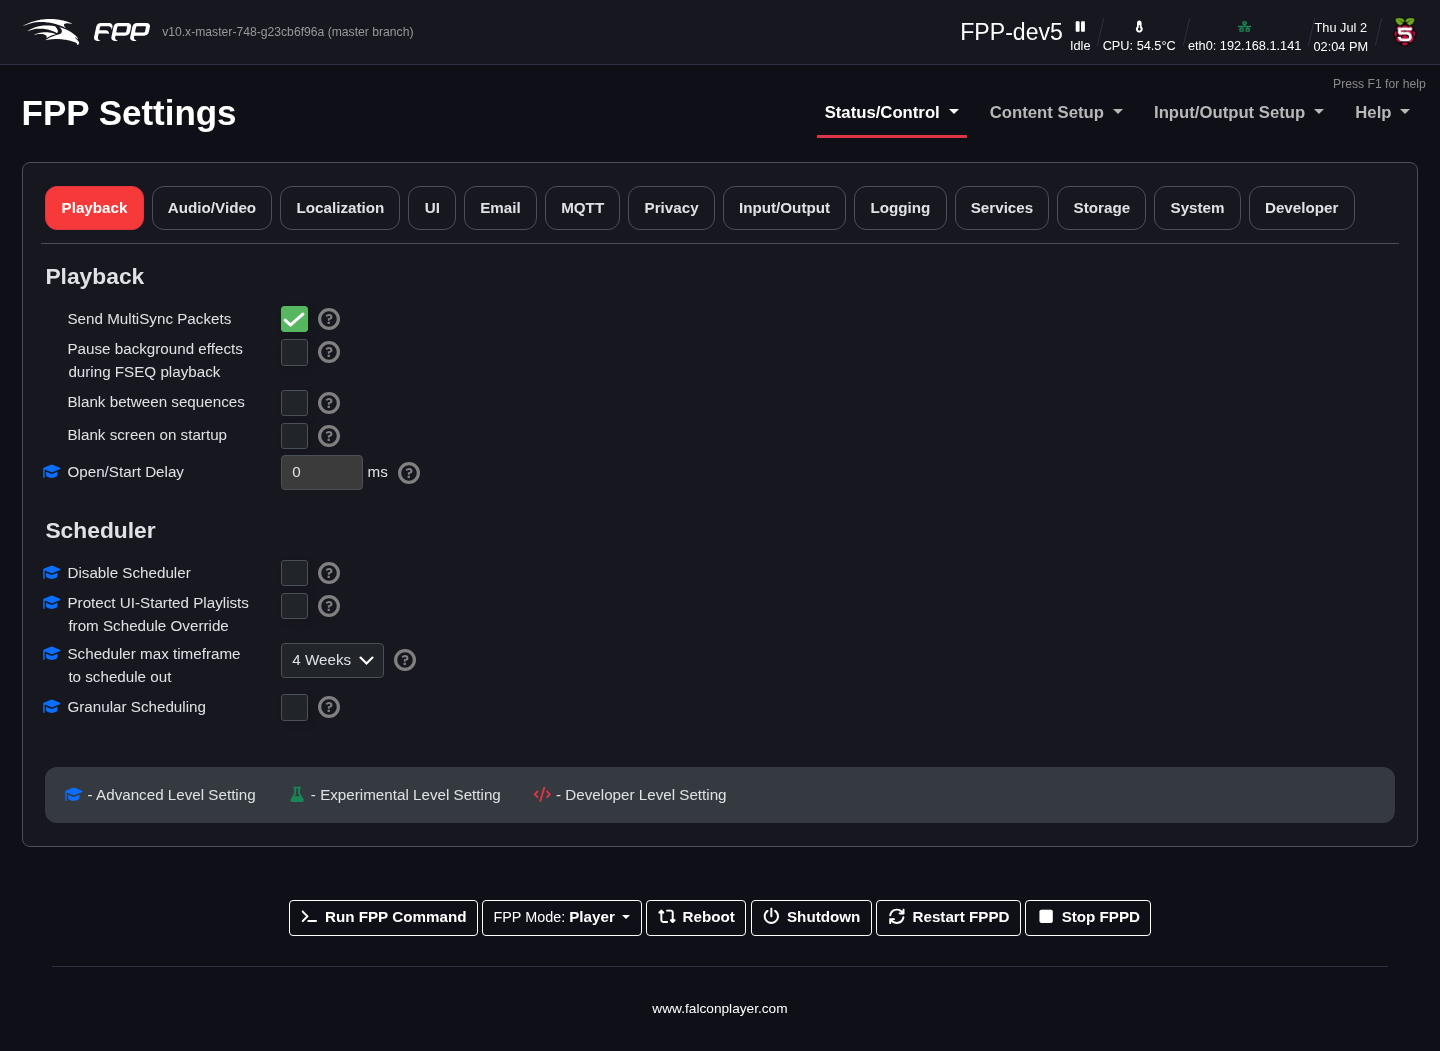Viewport: 1440px width, 1051px height.
Task: Switch to the UI tab
Action: pos(432,208)
